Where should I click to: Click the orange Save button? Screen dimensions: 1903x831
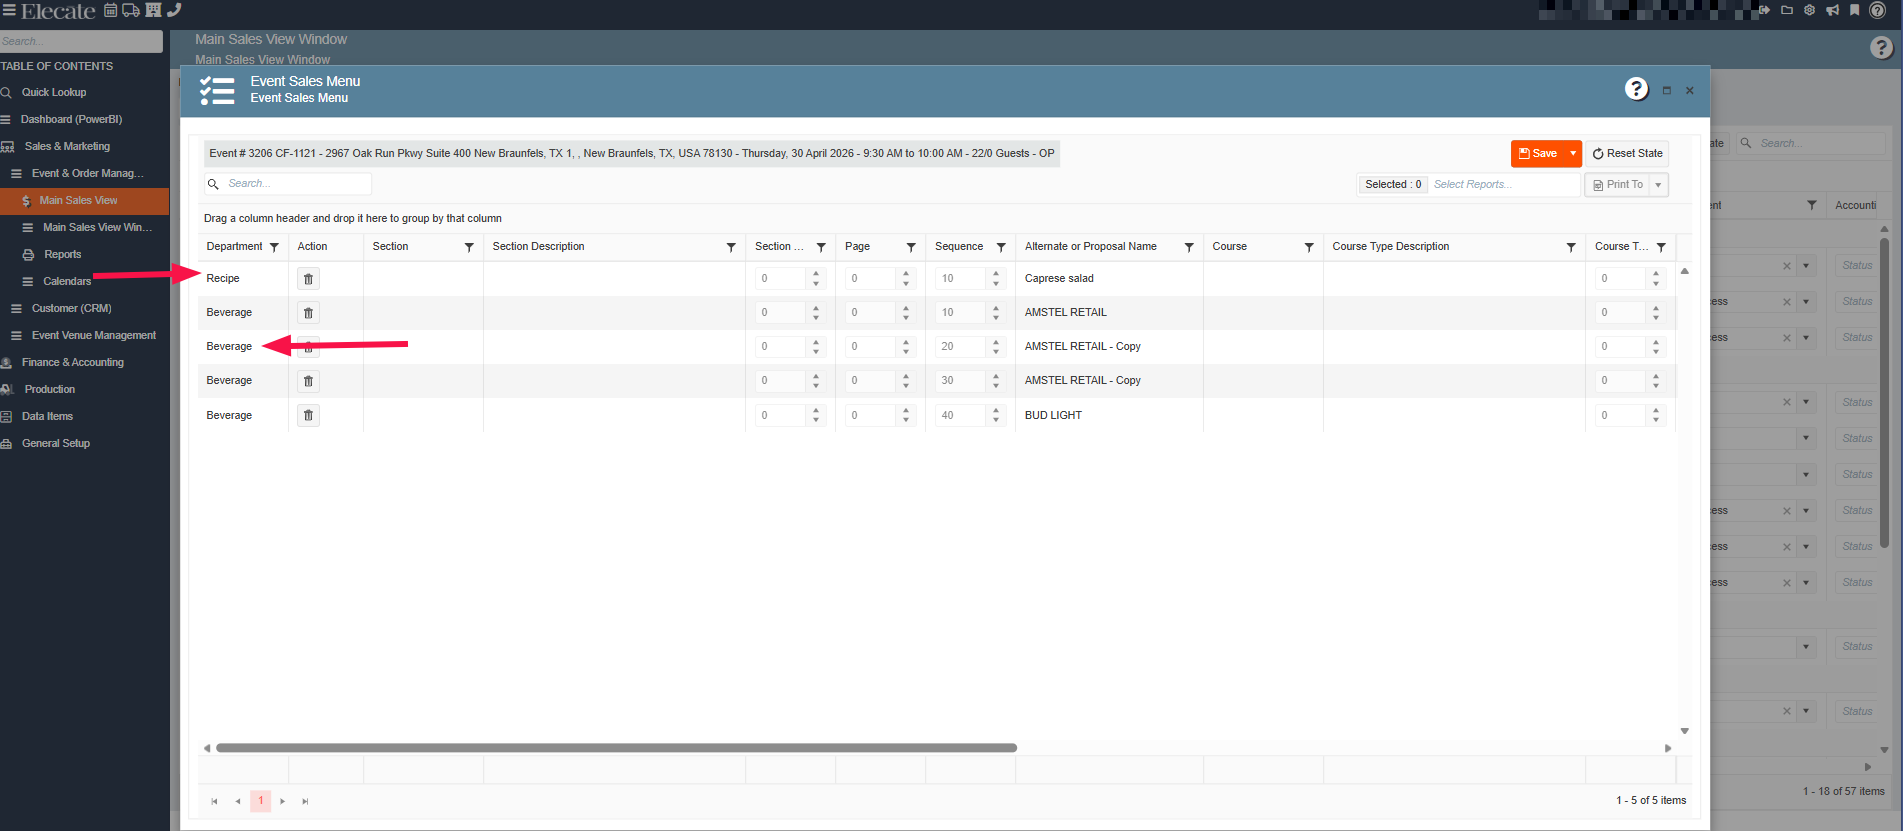tap(1538, 154)
